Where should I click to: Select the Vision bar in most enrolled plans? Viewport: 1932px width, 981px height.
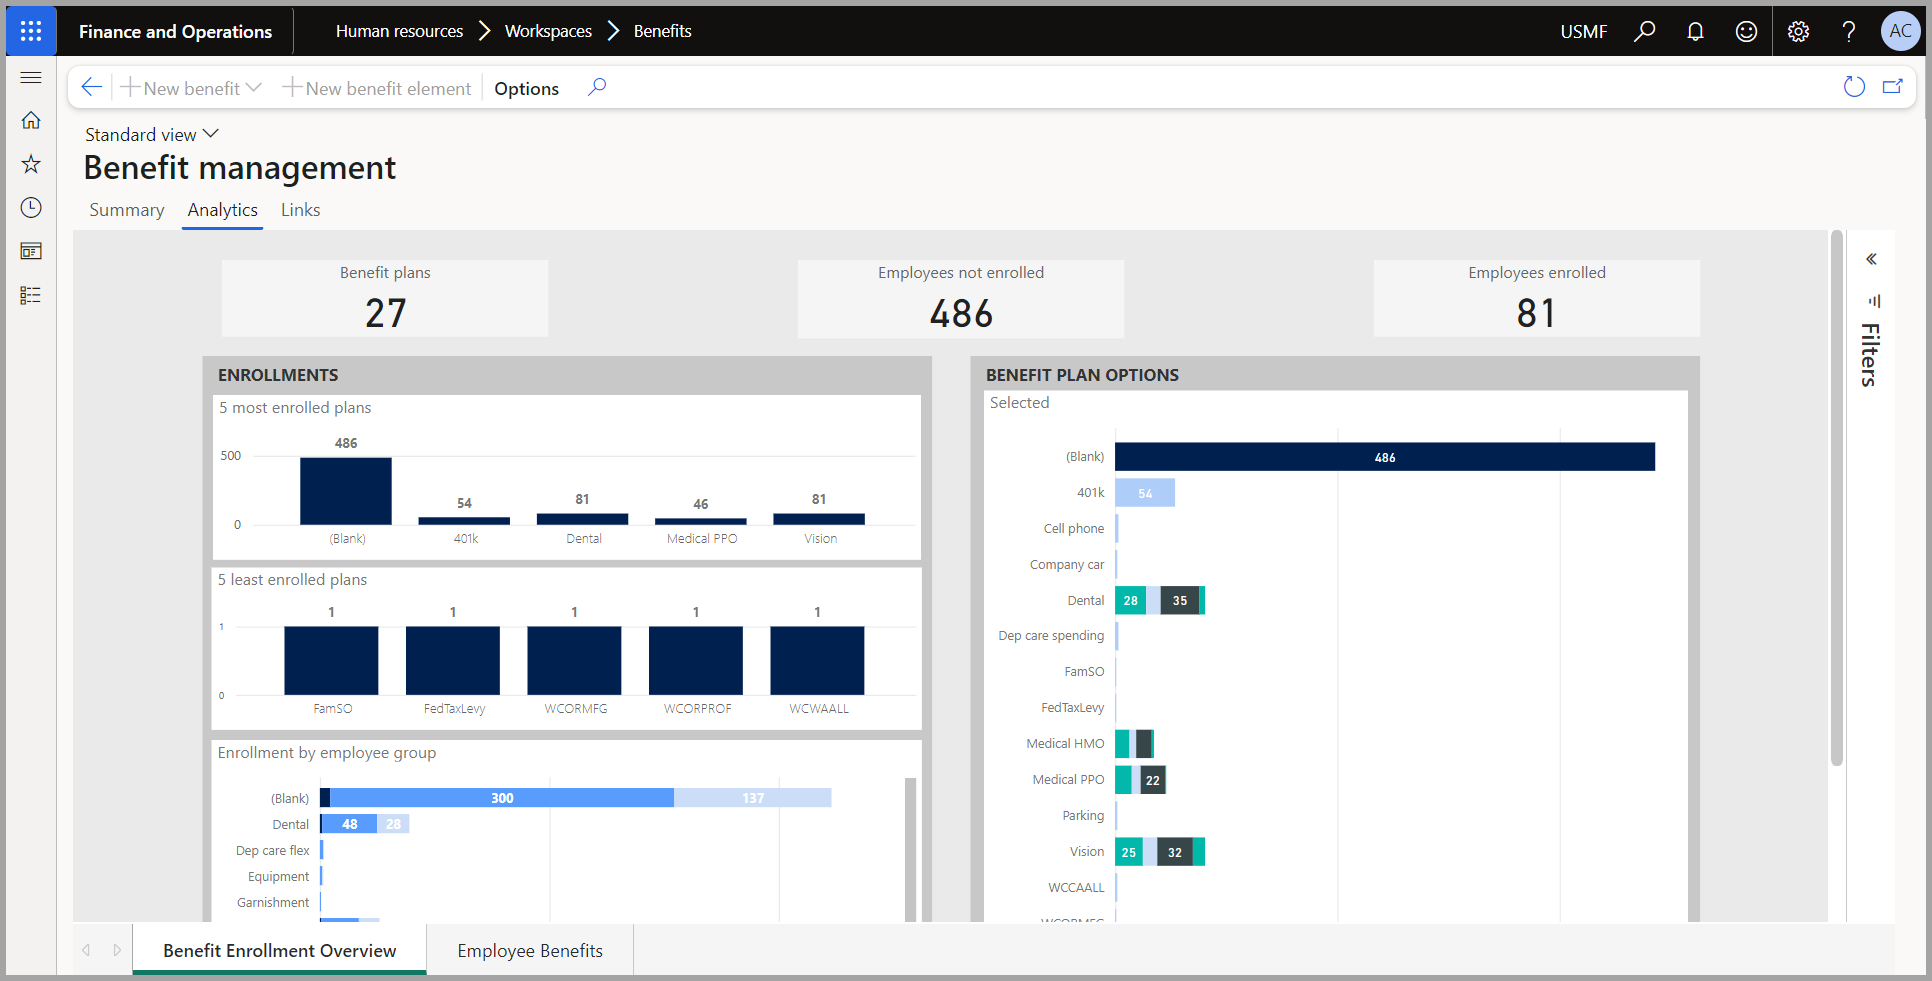pyautogui.click(x=819, y=519)
